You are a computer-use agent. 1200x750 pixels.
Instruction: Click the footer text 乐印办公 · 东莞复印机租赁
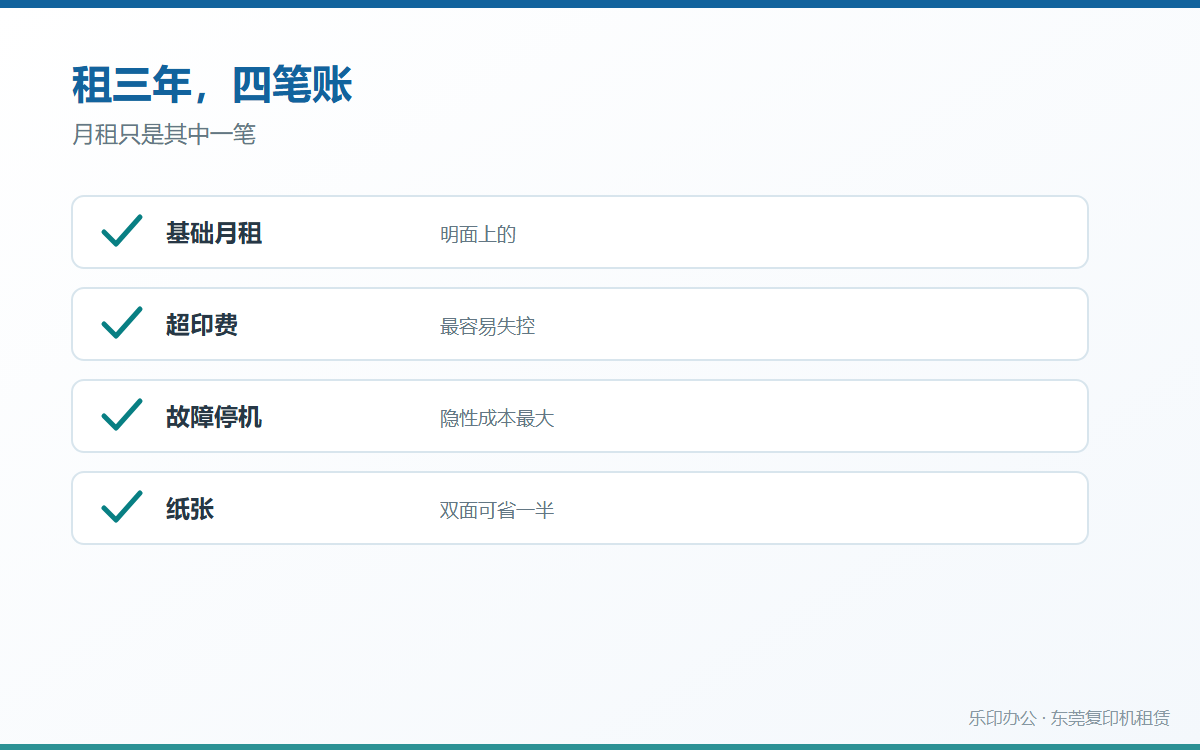tap(1069, 718)
